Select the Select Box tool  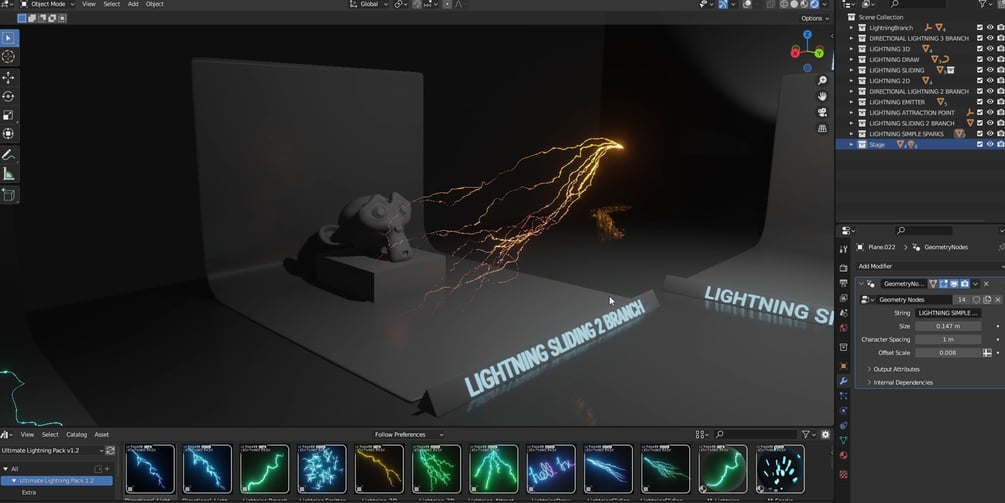pos(9,38)
